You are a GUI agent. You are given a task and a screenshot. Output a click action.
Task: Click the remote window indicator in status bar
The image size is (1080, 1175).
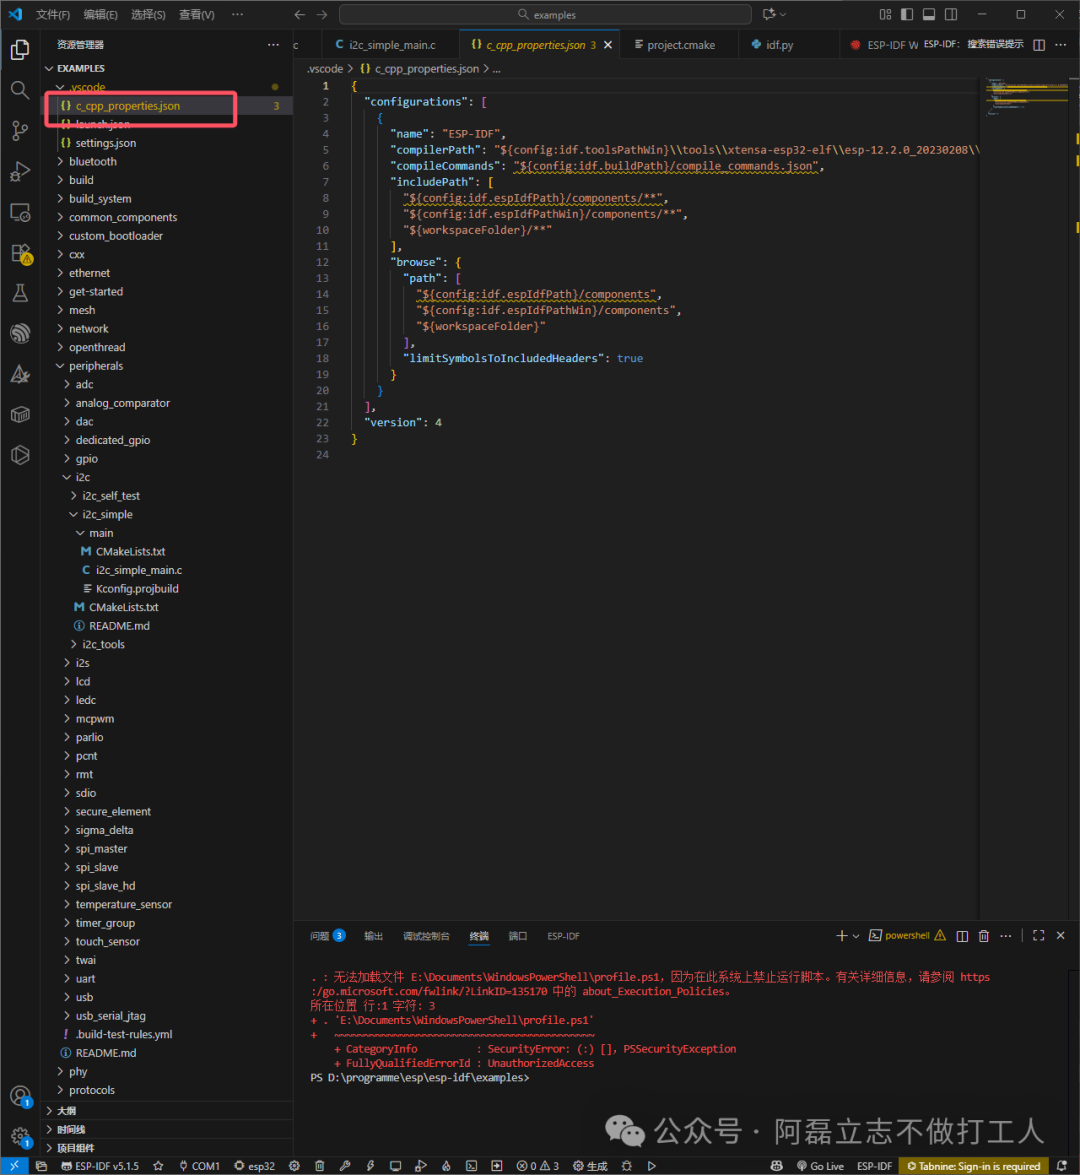14,1166
